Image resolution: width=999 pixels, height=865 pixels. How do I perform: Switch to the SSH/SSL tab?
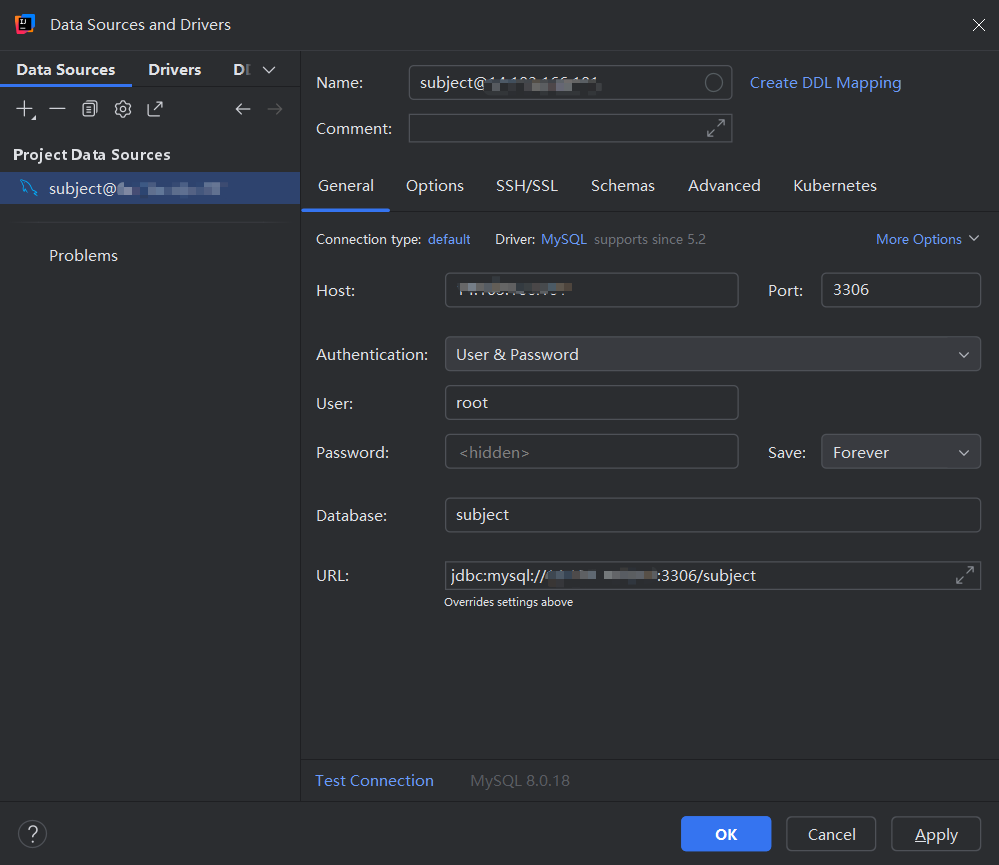point(527,185)
